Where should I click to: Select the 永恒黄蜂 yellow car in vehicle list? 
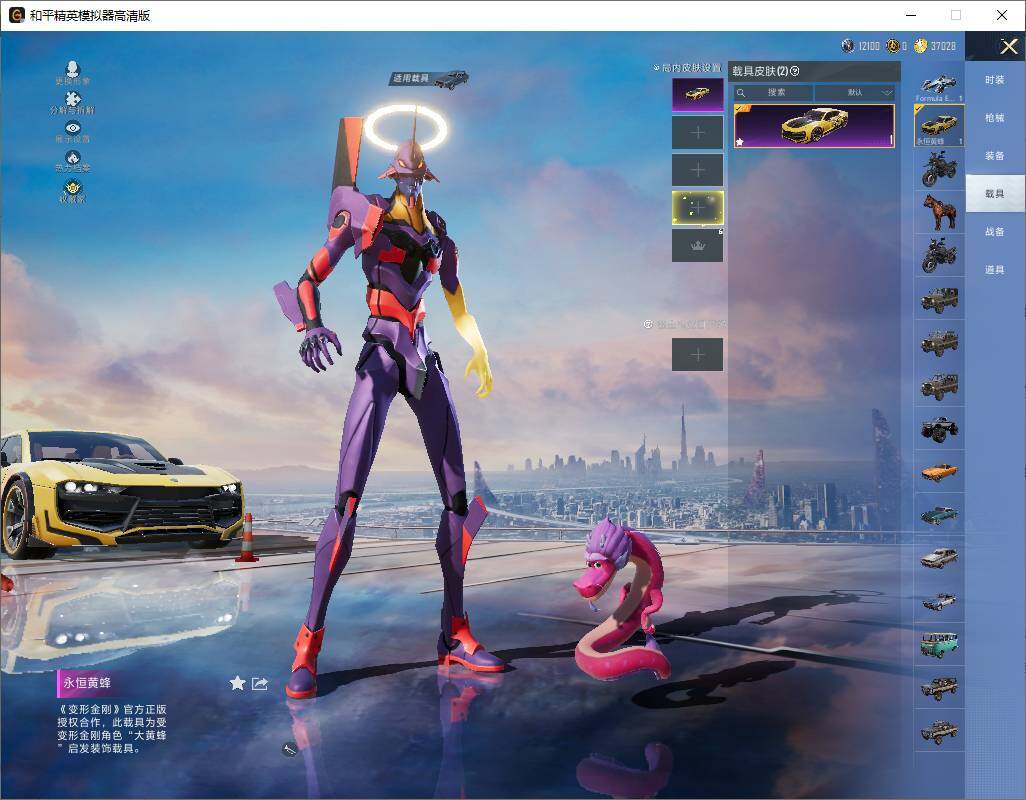pos(939,126)
